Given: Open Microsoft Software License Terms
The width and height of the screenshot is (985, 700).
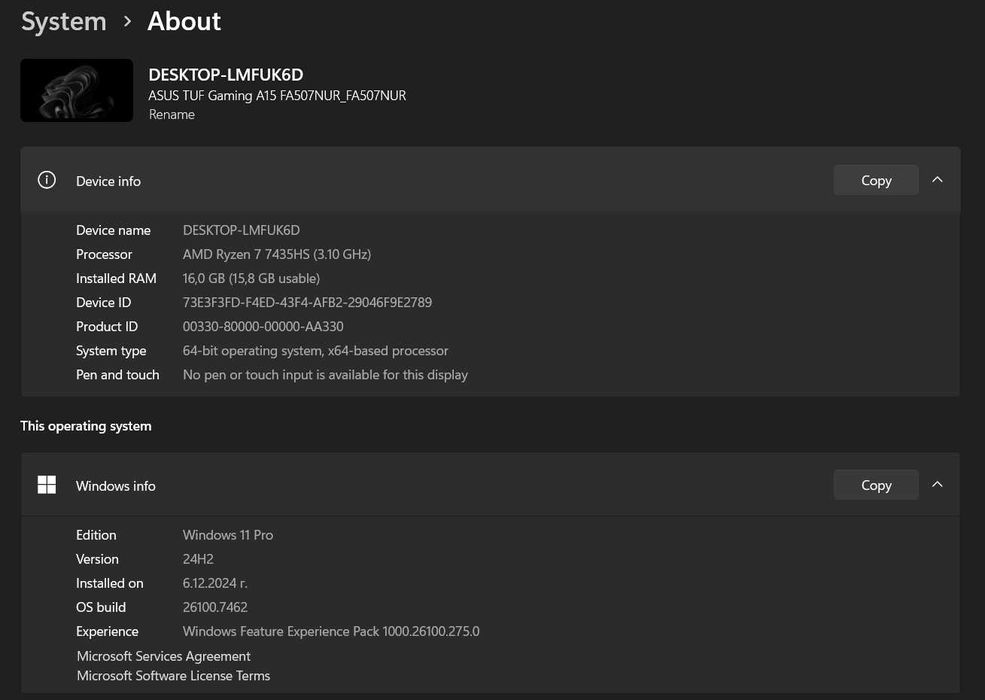Looking at the screenshot, I should (x=173, y=676).
